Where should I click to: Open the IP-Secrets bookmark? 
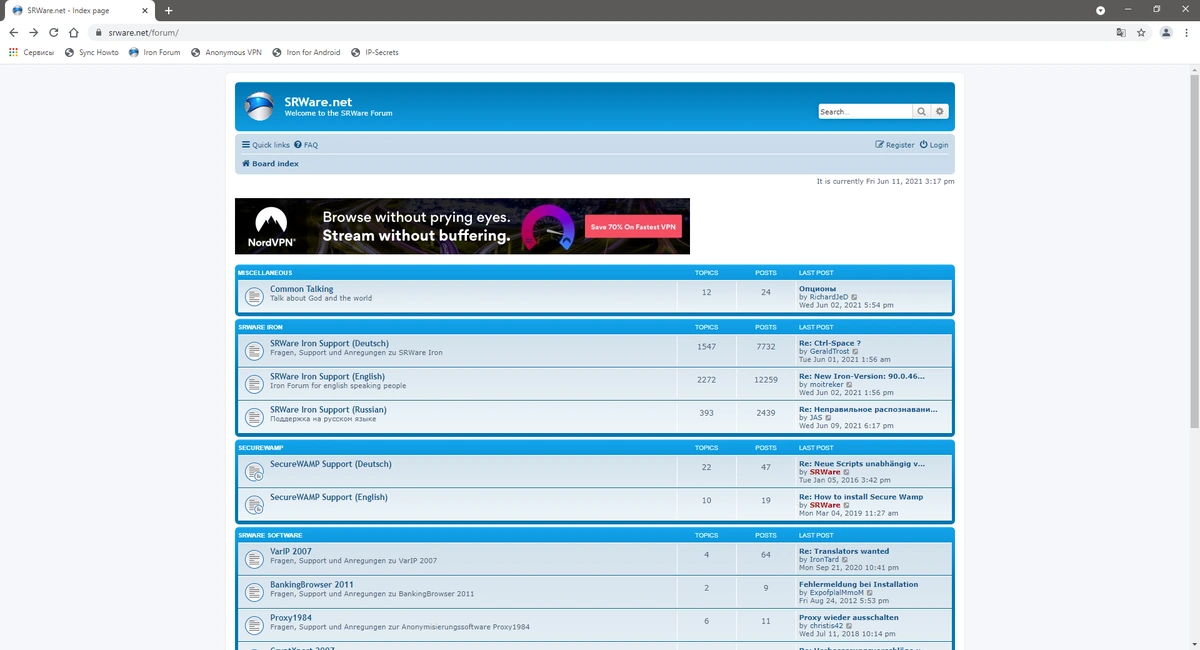coord(375,52)
